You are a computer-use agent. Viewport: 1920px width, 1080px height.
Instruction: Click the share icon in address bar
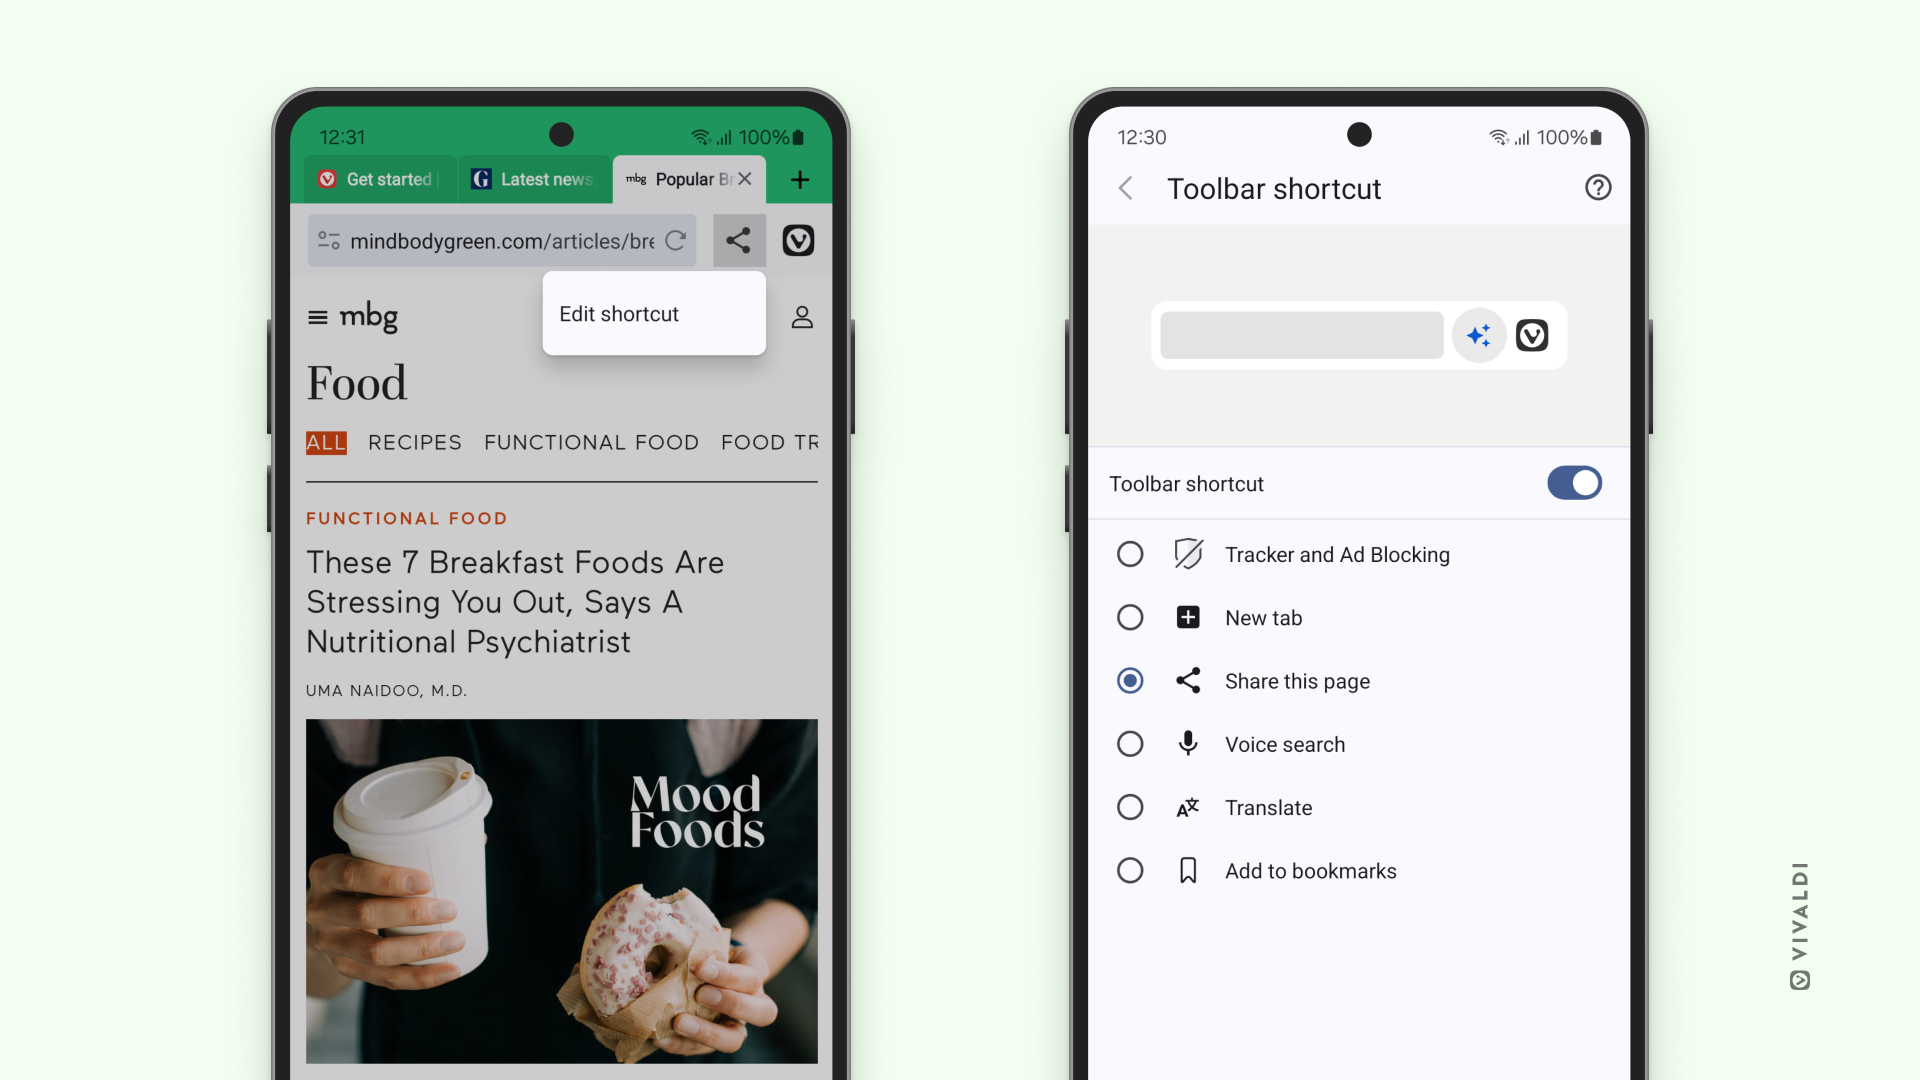[737, 240]
